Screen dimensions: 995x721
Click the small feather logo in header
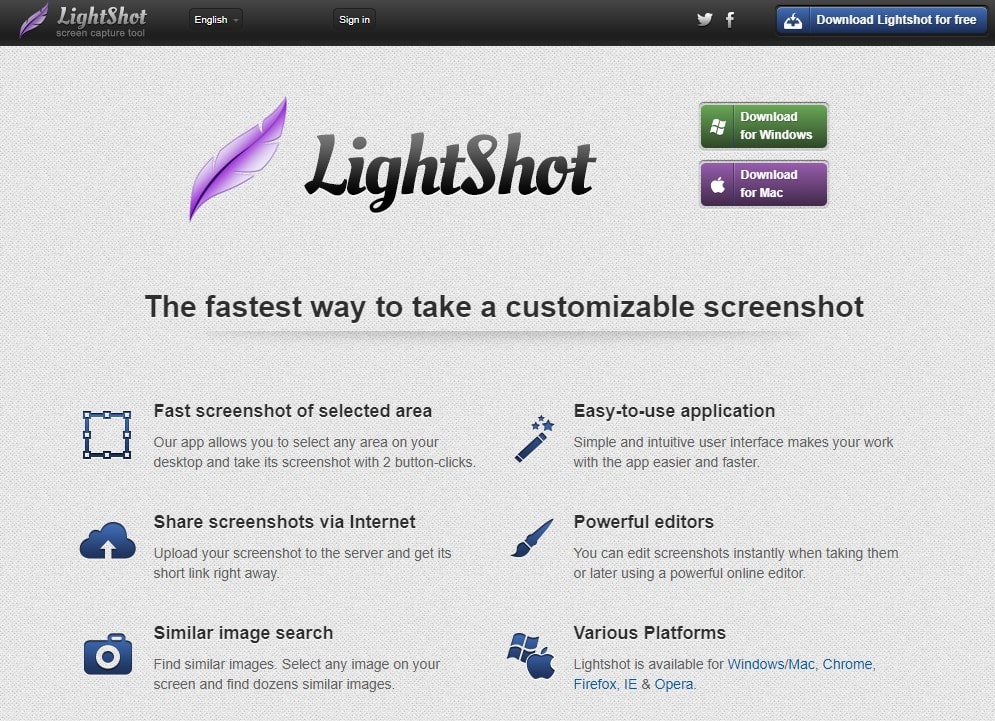coord(34,20)
